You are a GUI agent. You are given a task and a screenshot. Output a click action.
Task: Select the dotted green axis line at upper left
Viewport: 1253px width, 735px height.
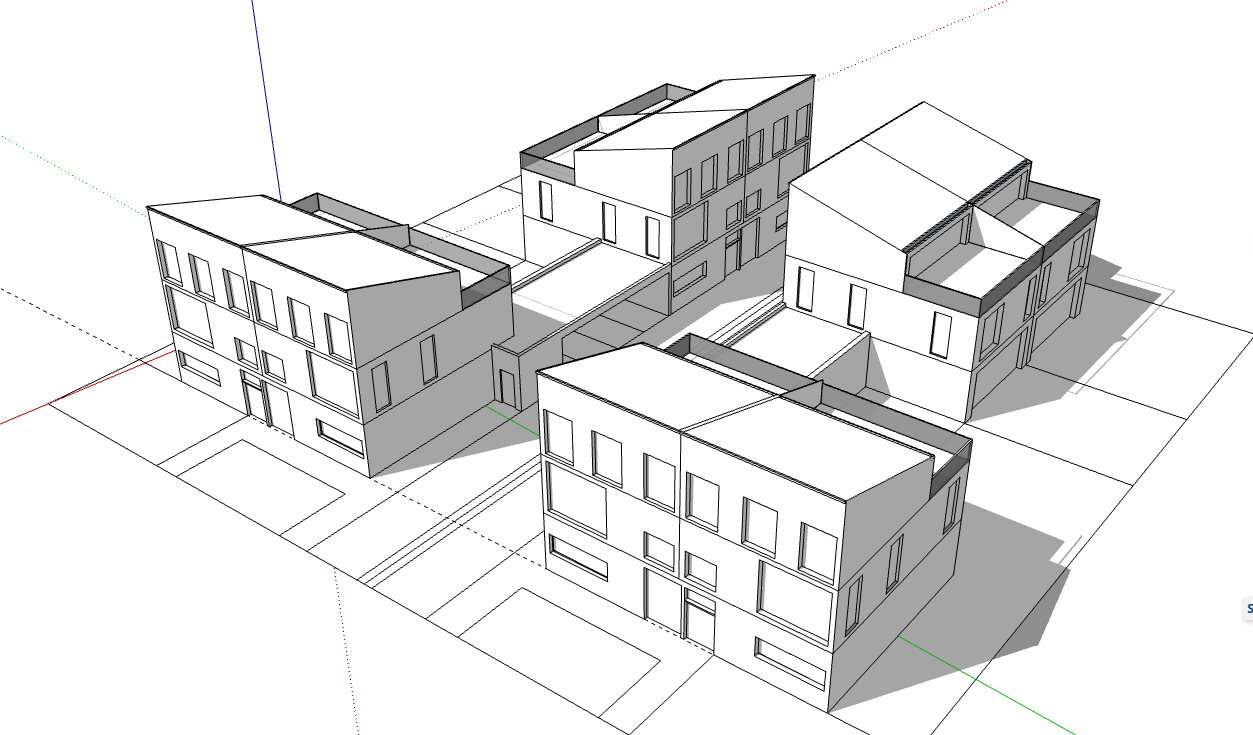click(70, 171)
